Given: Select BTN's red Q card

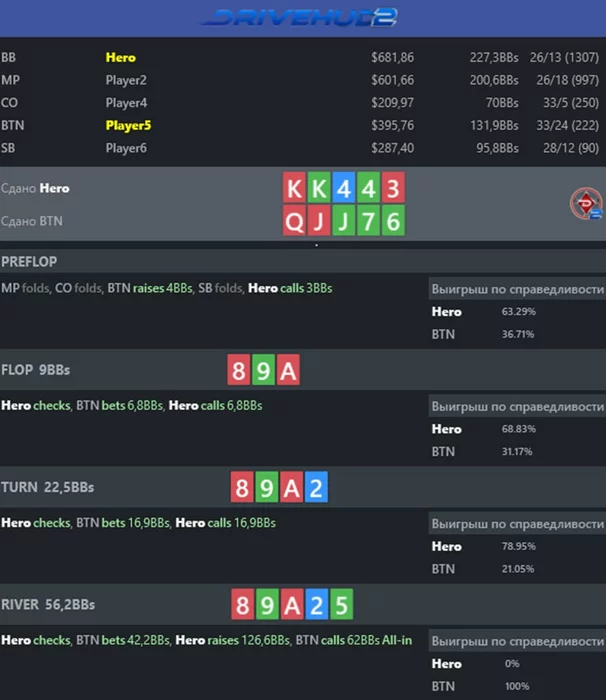Looking at the screenshot, I should click(x=294, y=221).
